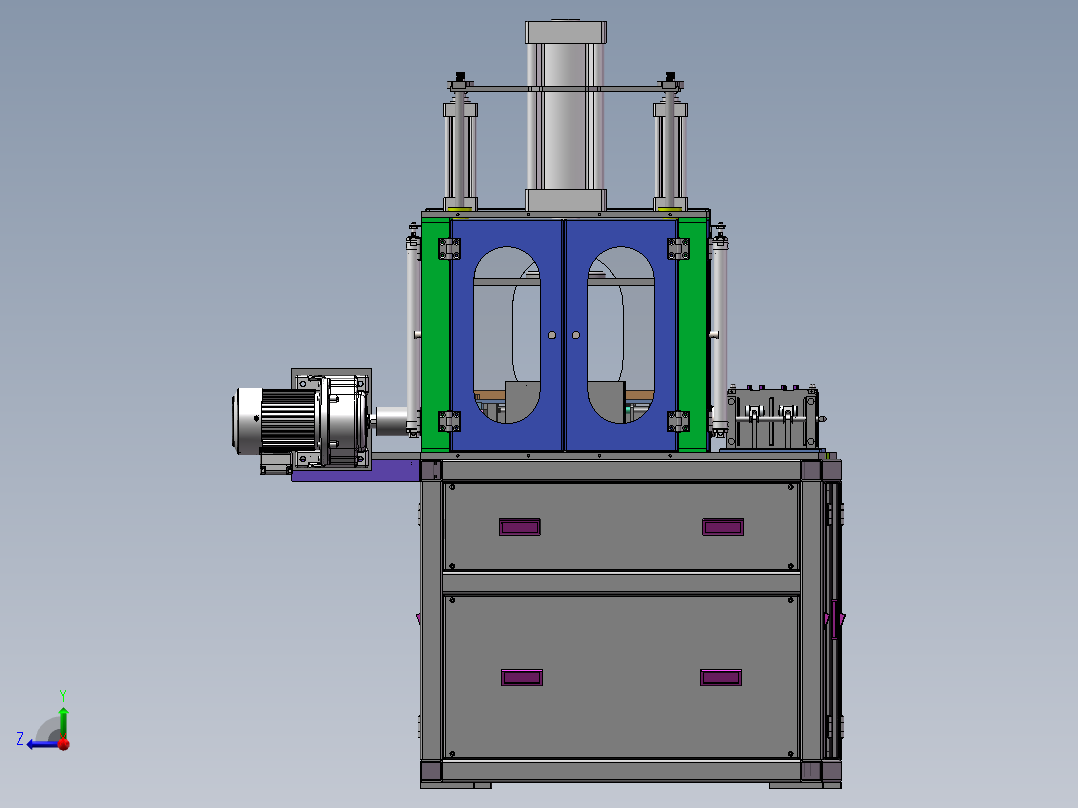Viewport: 1078px width, 808px height.
Task: Click the left door's round knob
Action: [552, 335]
